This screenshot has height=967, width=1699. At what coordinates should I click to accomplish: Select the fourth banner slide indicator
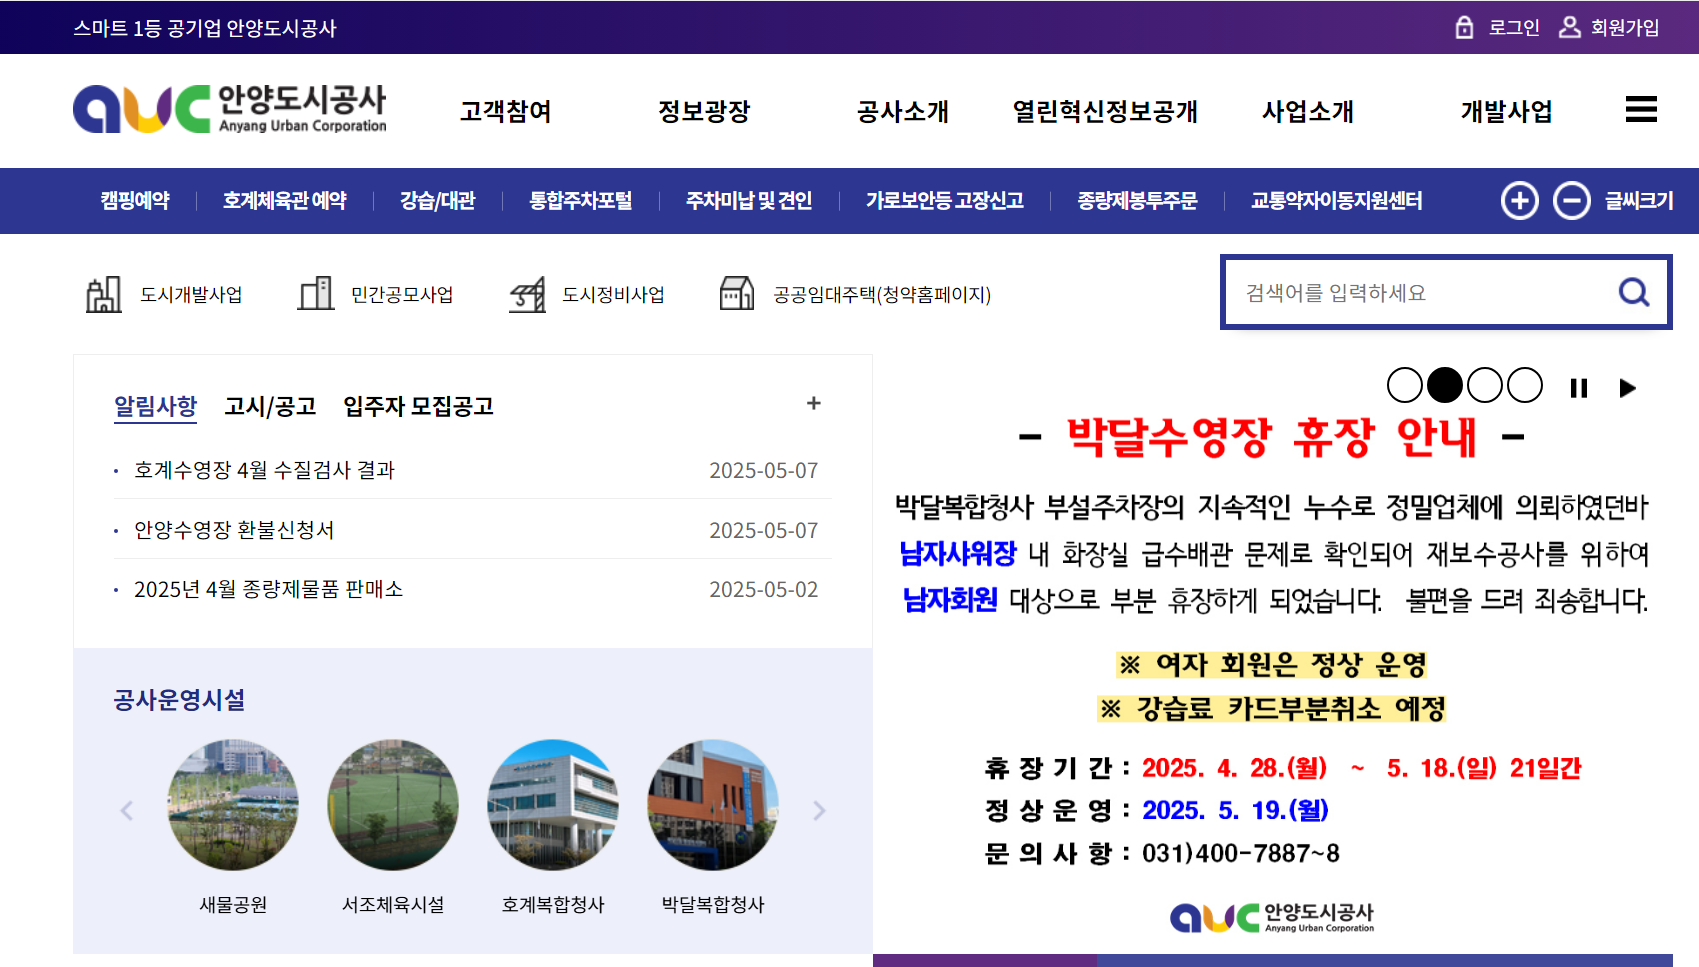(1525, 385)
